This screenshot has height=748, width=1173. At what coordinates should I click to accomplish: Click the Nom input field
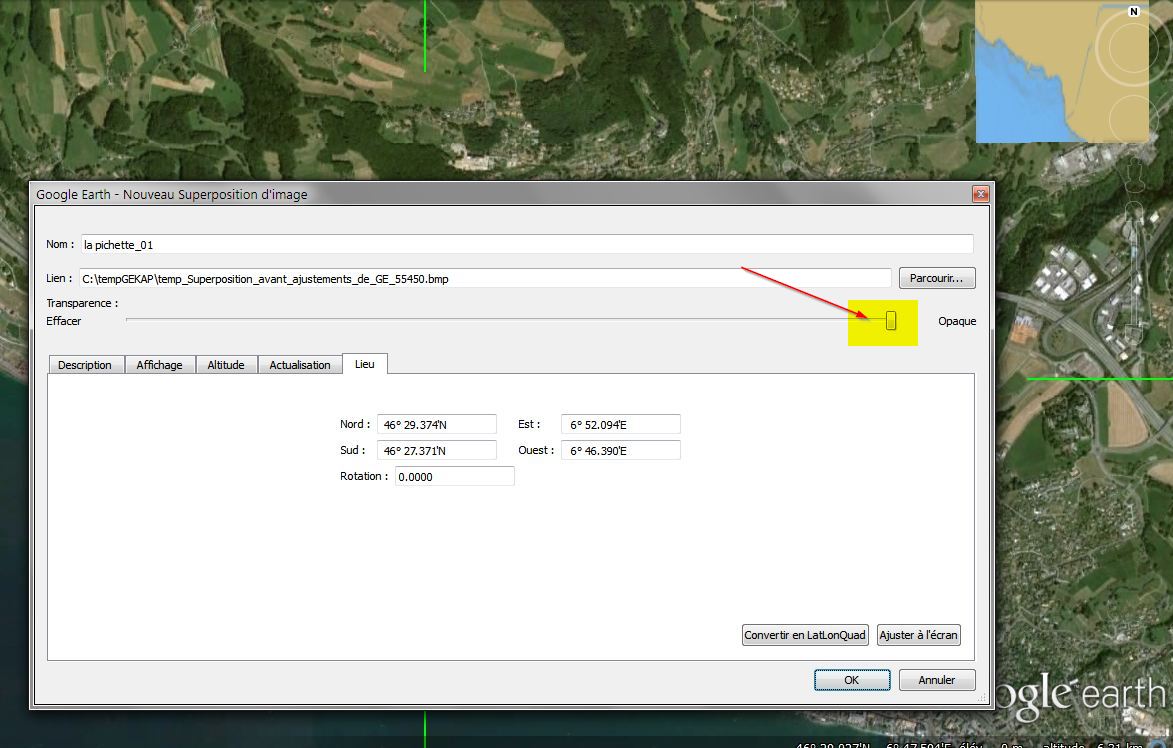coord(527,245)
